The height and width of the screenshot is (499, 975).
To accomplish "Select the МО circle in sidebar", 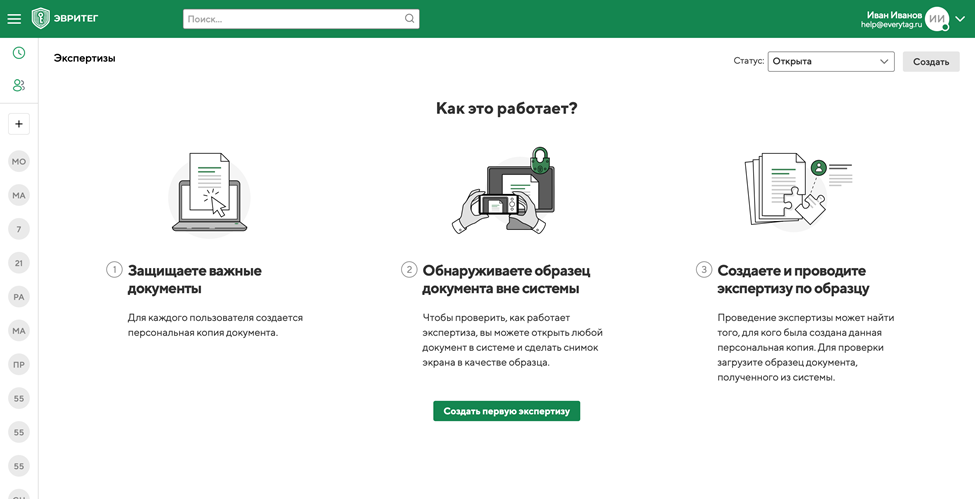I will [x=19, y=162].
